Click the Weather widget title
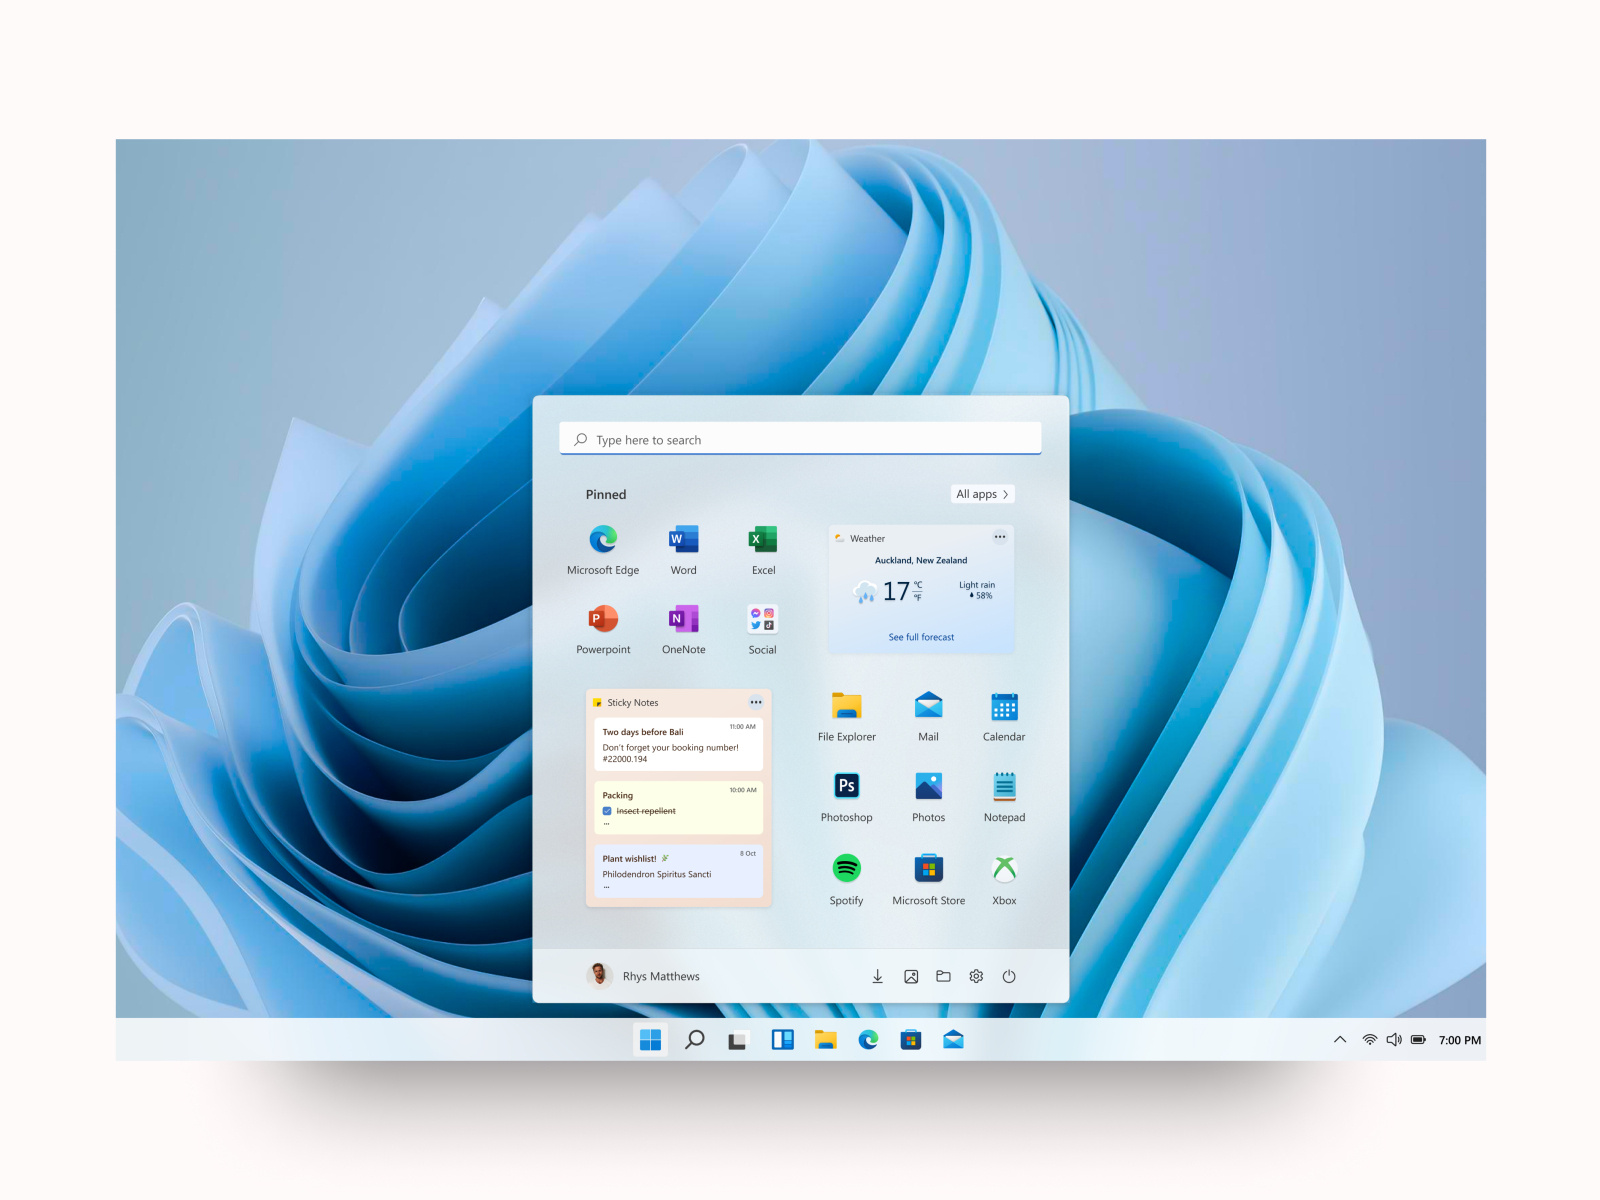This screenshot has height=1200, width=1600. click(867, 538)
